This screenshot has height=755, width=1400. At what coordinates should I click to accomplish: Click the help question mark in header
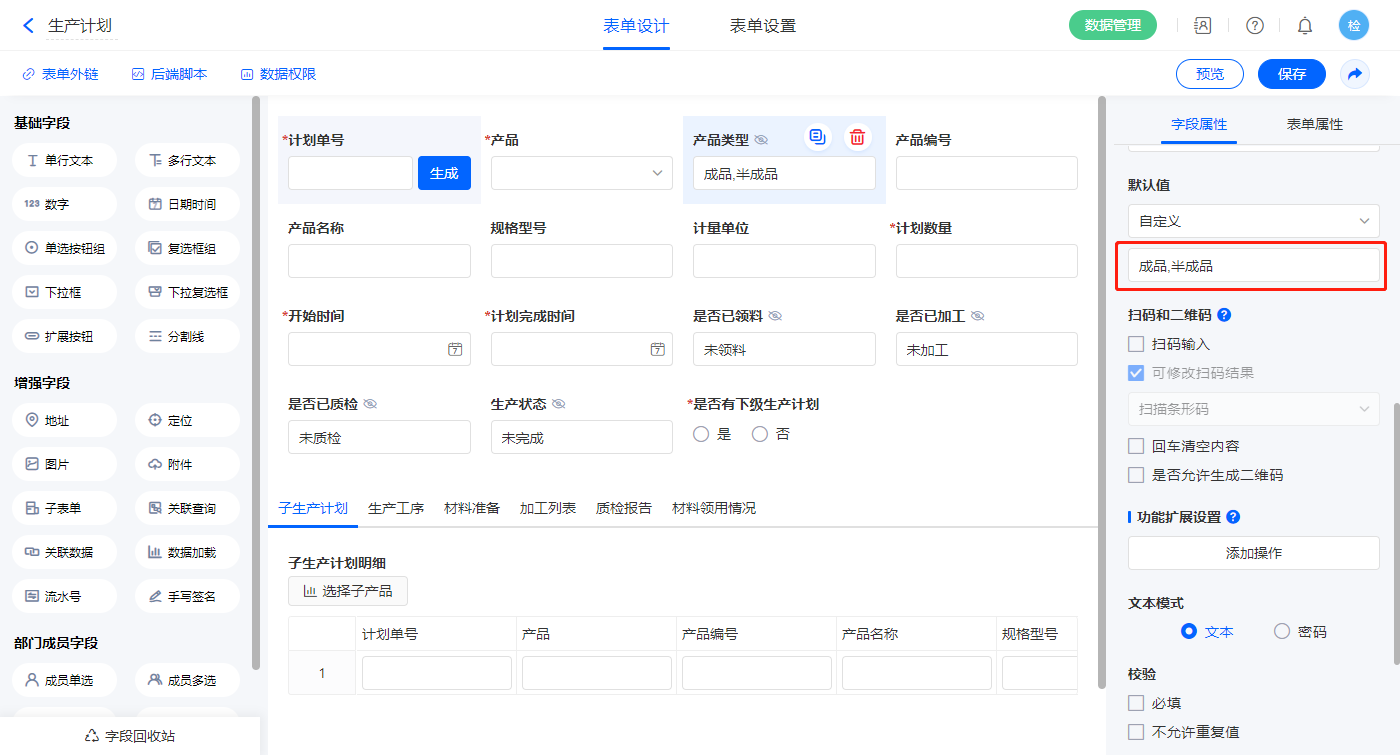coord(1254,26)
